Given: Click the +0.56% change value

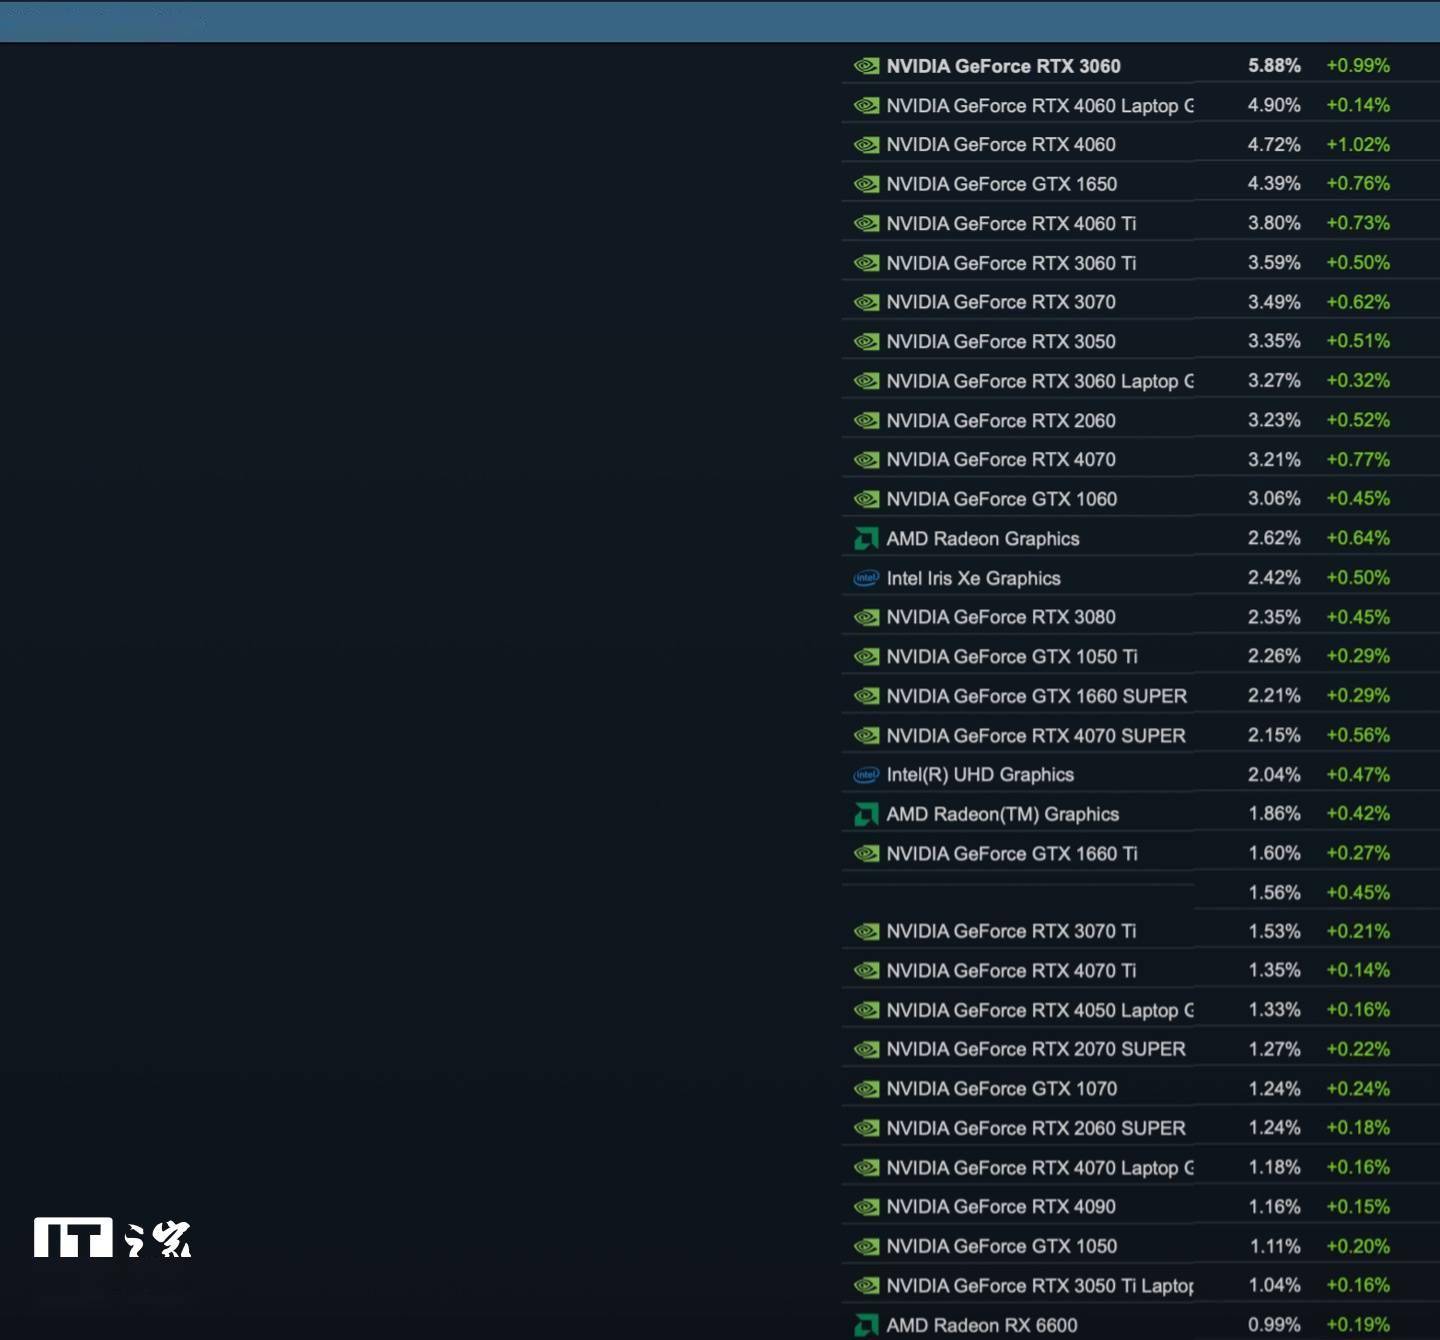Looking at the screenshot, I should 1358,735.
